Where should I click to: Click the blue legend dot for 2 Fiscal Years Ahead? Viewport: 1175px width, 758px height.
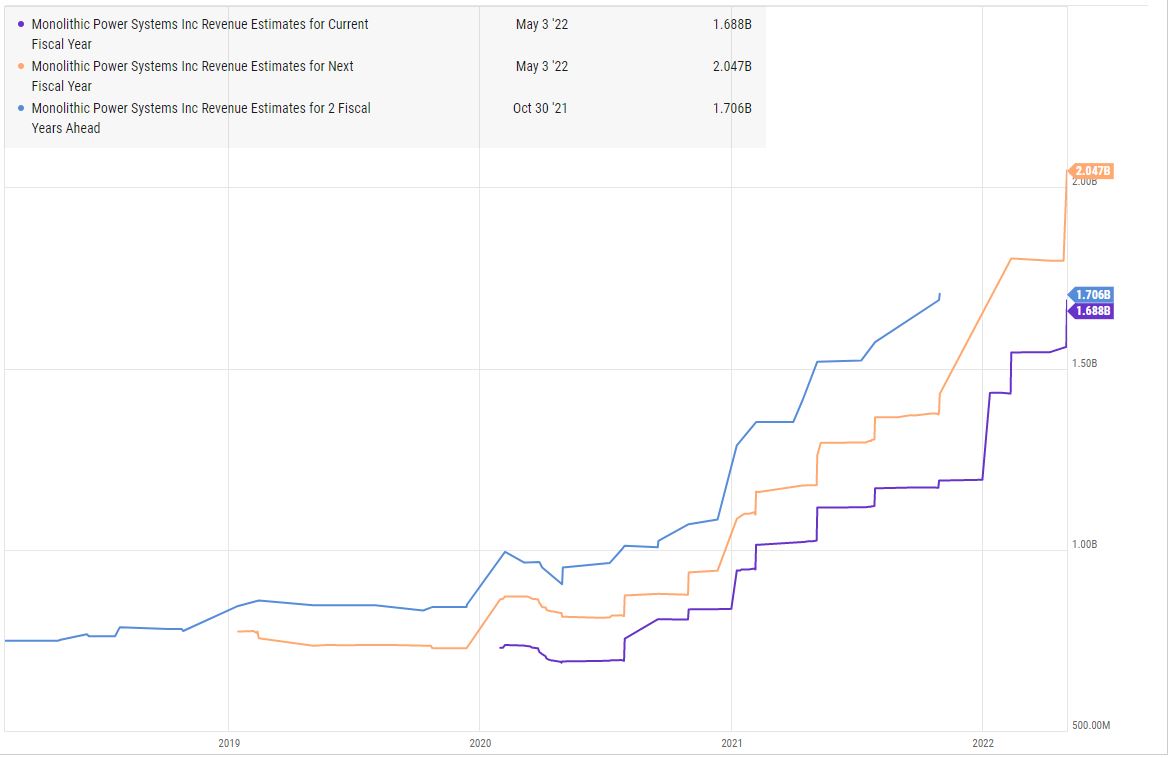click(21, 108)
